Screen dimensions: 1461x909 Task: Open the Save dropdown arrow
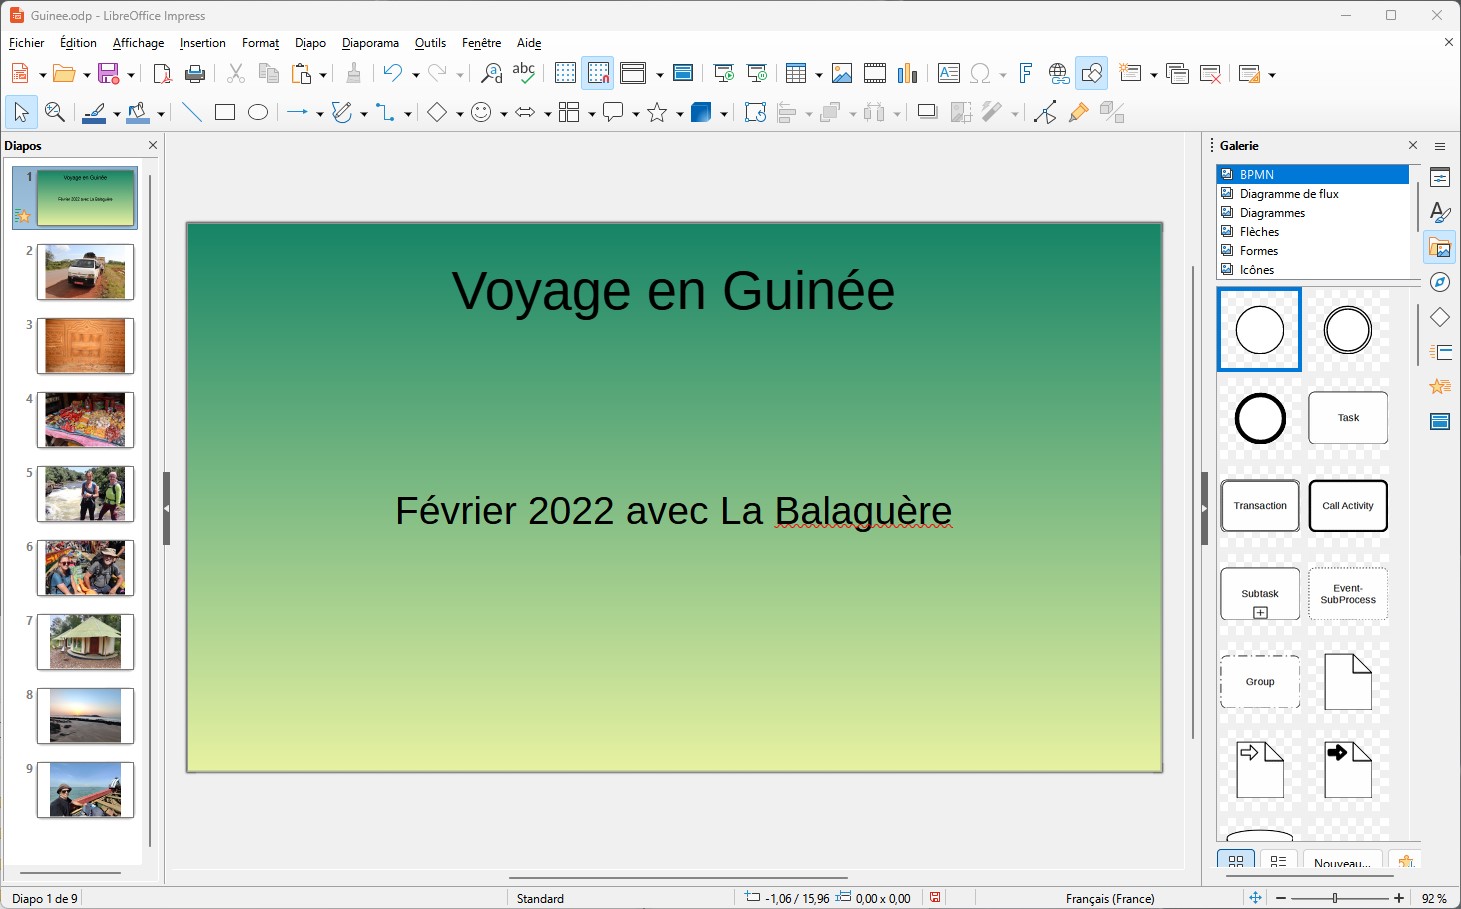click(130, 75)
